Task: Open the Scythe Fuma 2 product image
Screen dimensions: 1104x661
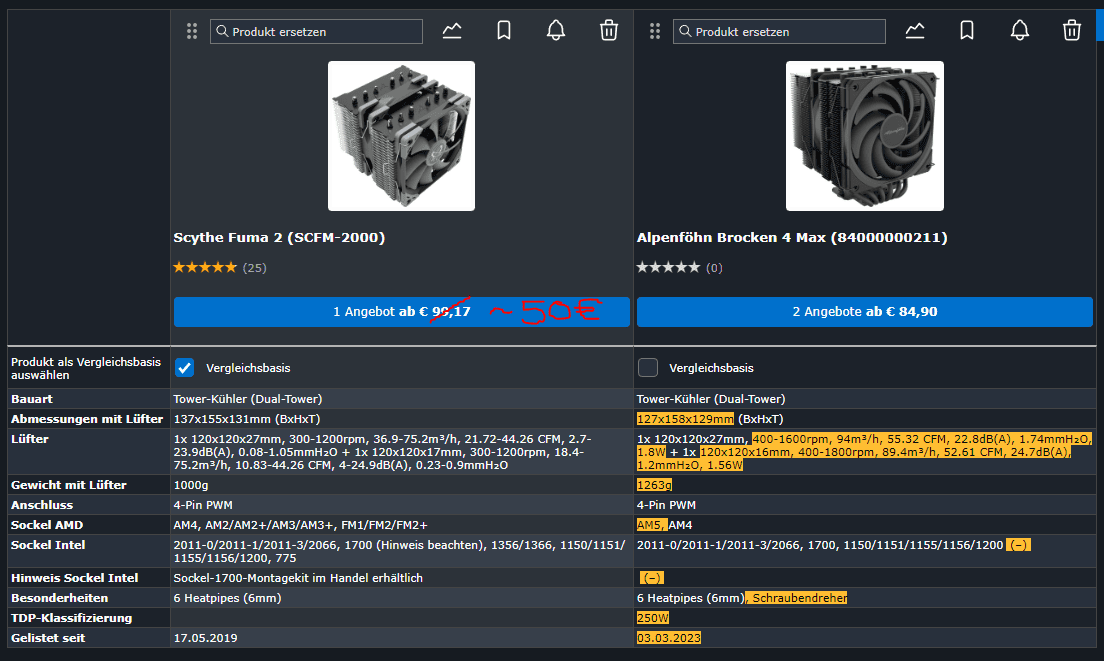Action: [401, 136]
